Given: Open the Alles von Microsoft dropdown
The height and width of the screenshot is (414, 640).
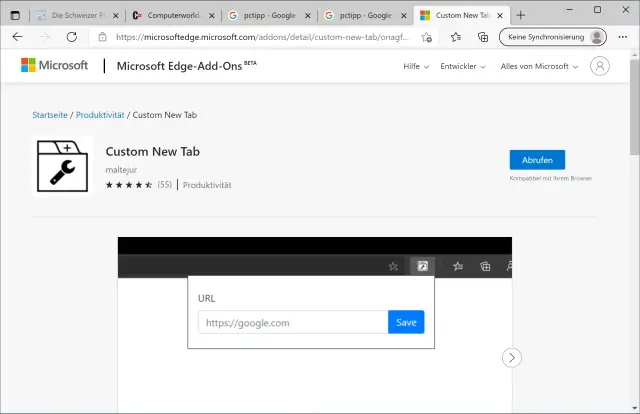Looking at the screenshot, I should point(542,67).
